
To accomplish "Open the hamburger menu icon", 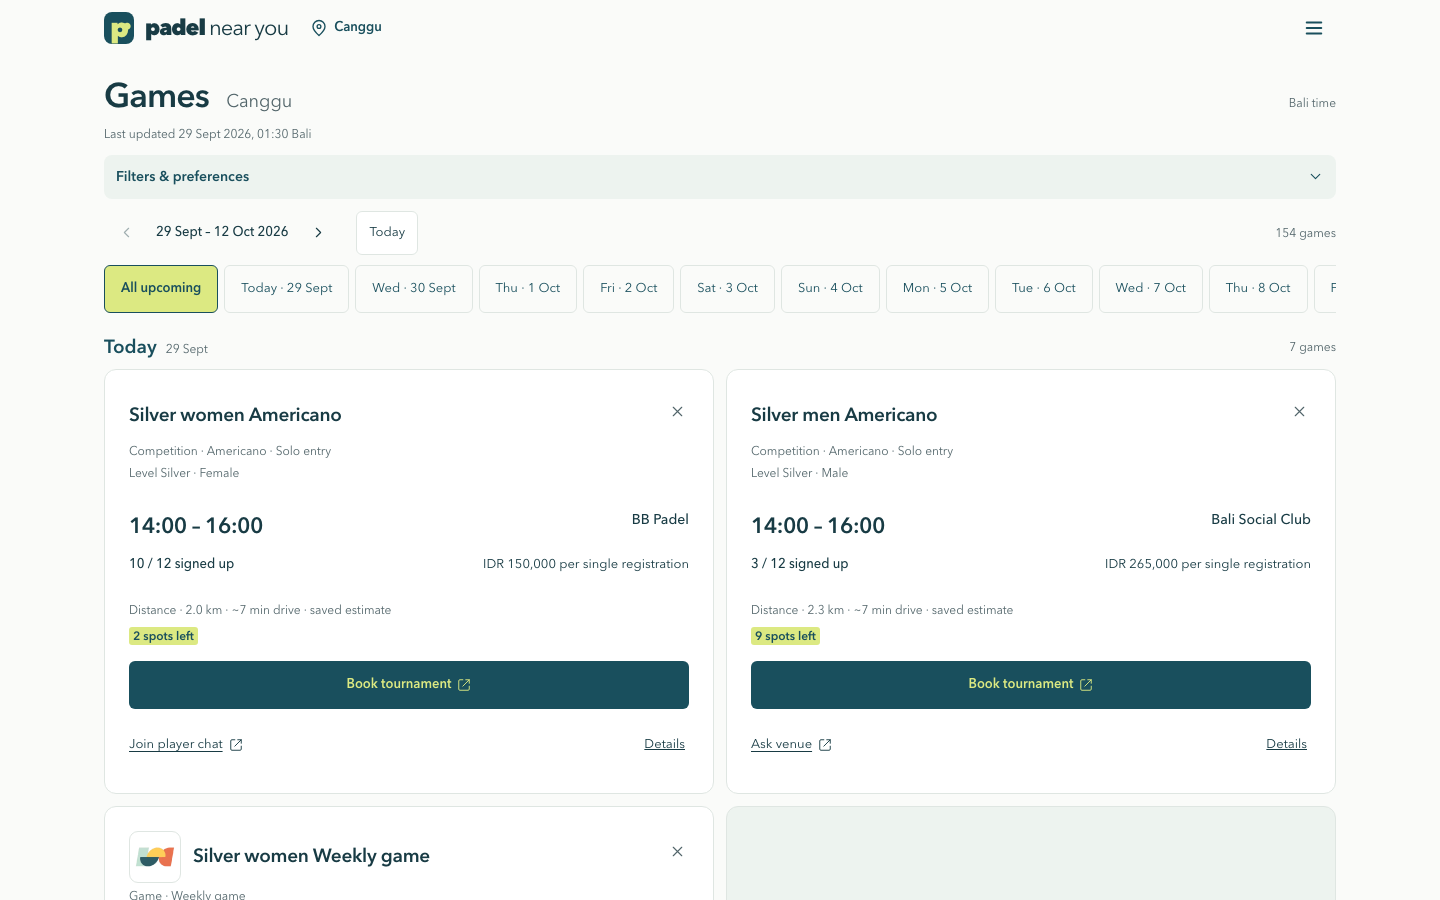I will (1314, 28).
